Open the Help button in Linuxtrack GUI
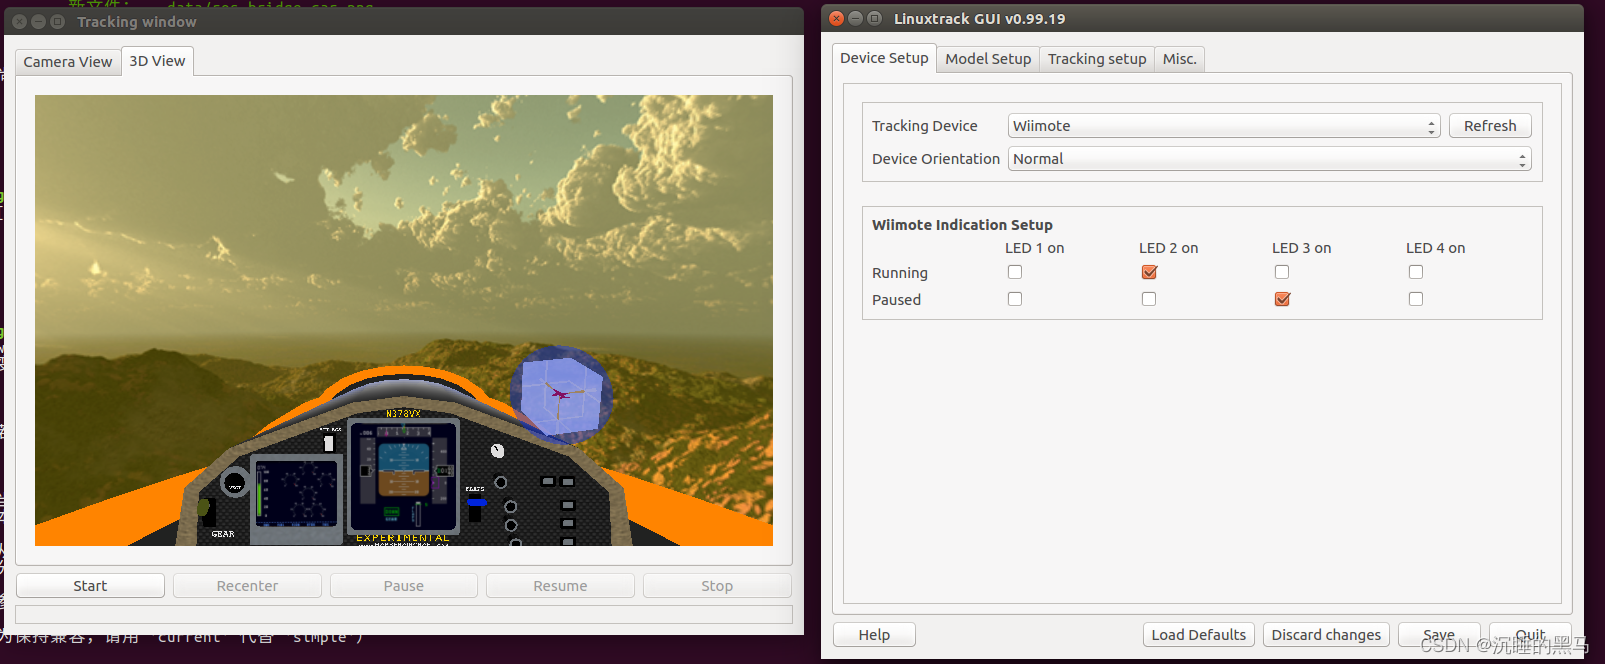 click(x=874, y=635)
